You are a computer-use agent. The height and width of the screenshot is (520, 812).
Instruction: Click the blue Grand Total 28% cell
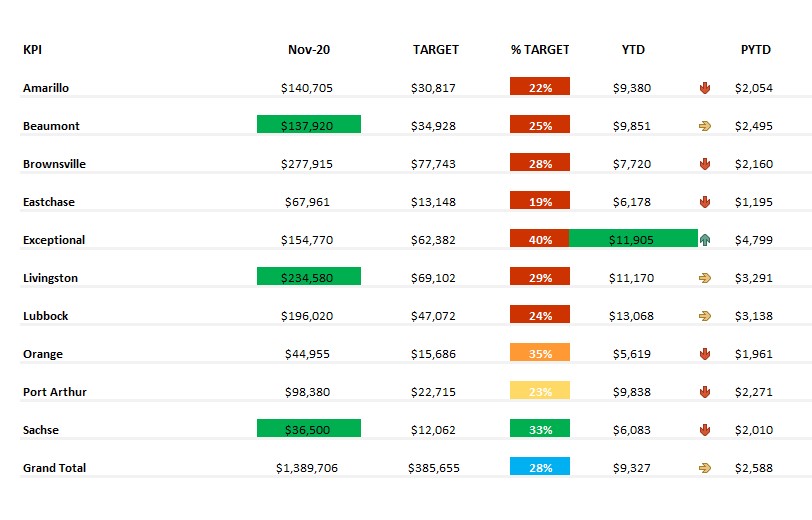[x=540, y=467]
